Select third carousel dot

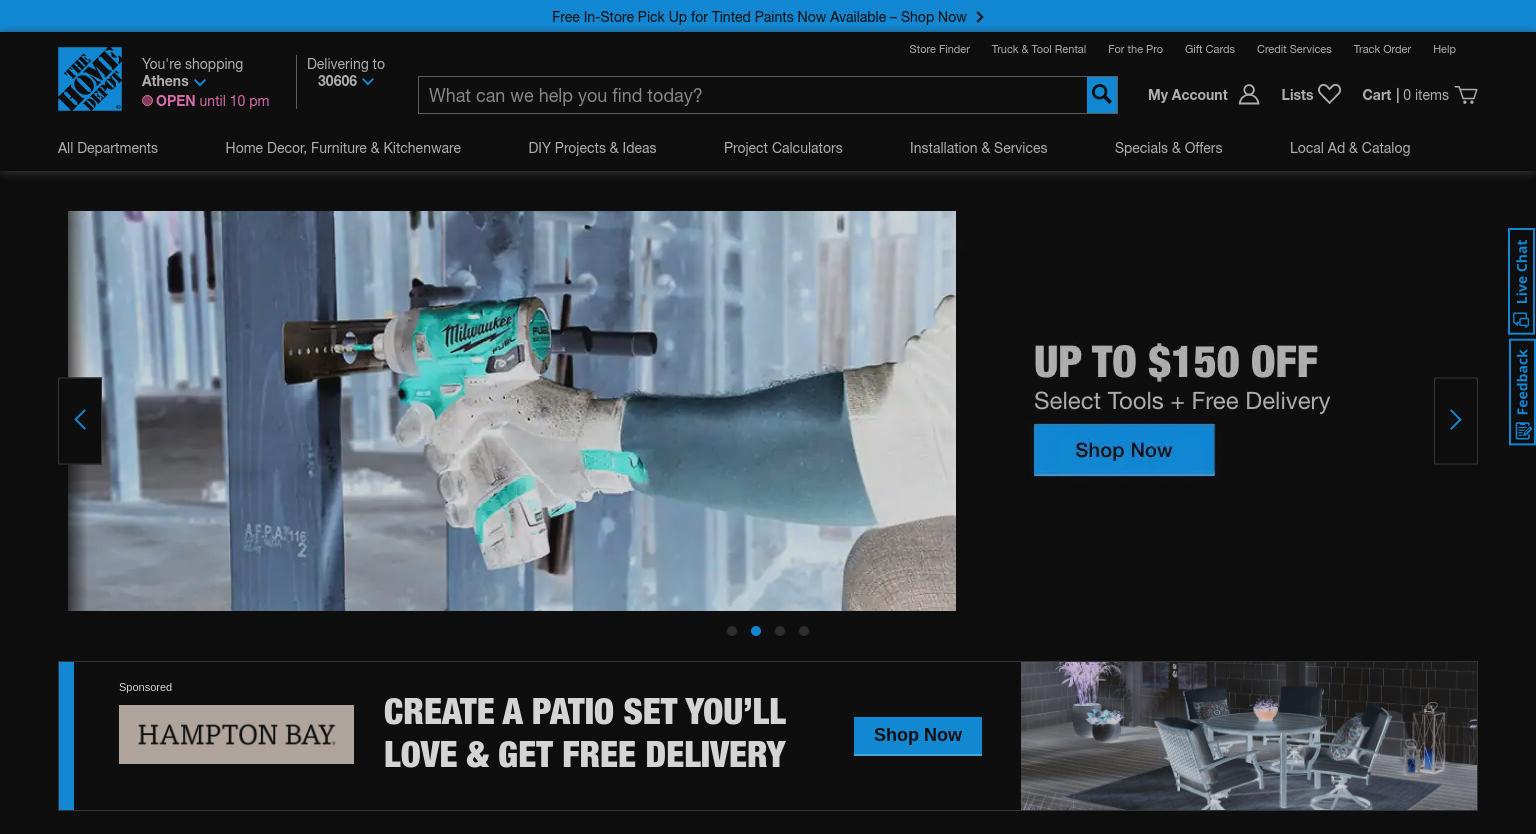pos(780,631)
